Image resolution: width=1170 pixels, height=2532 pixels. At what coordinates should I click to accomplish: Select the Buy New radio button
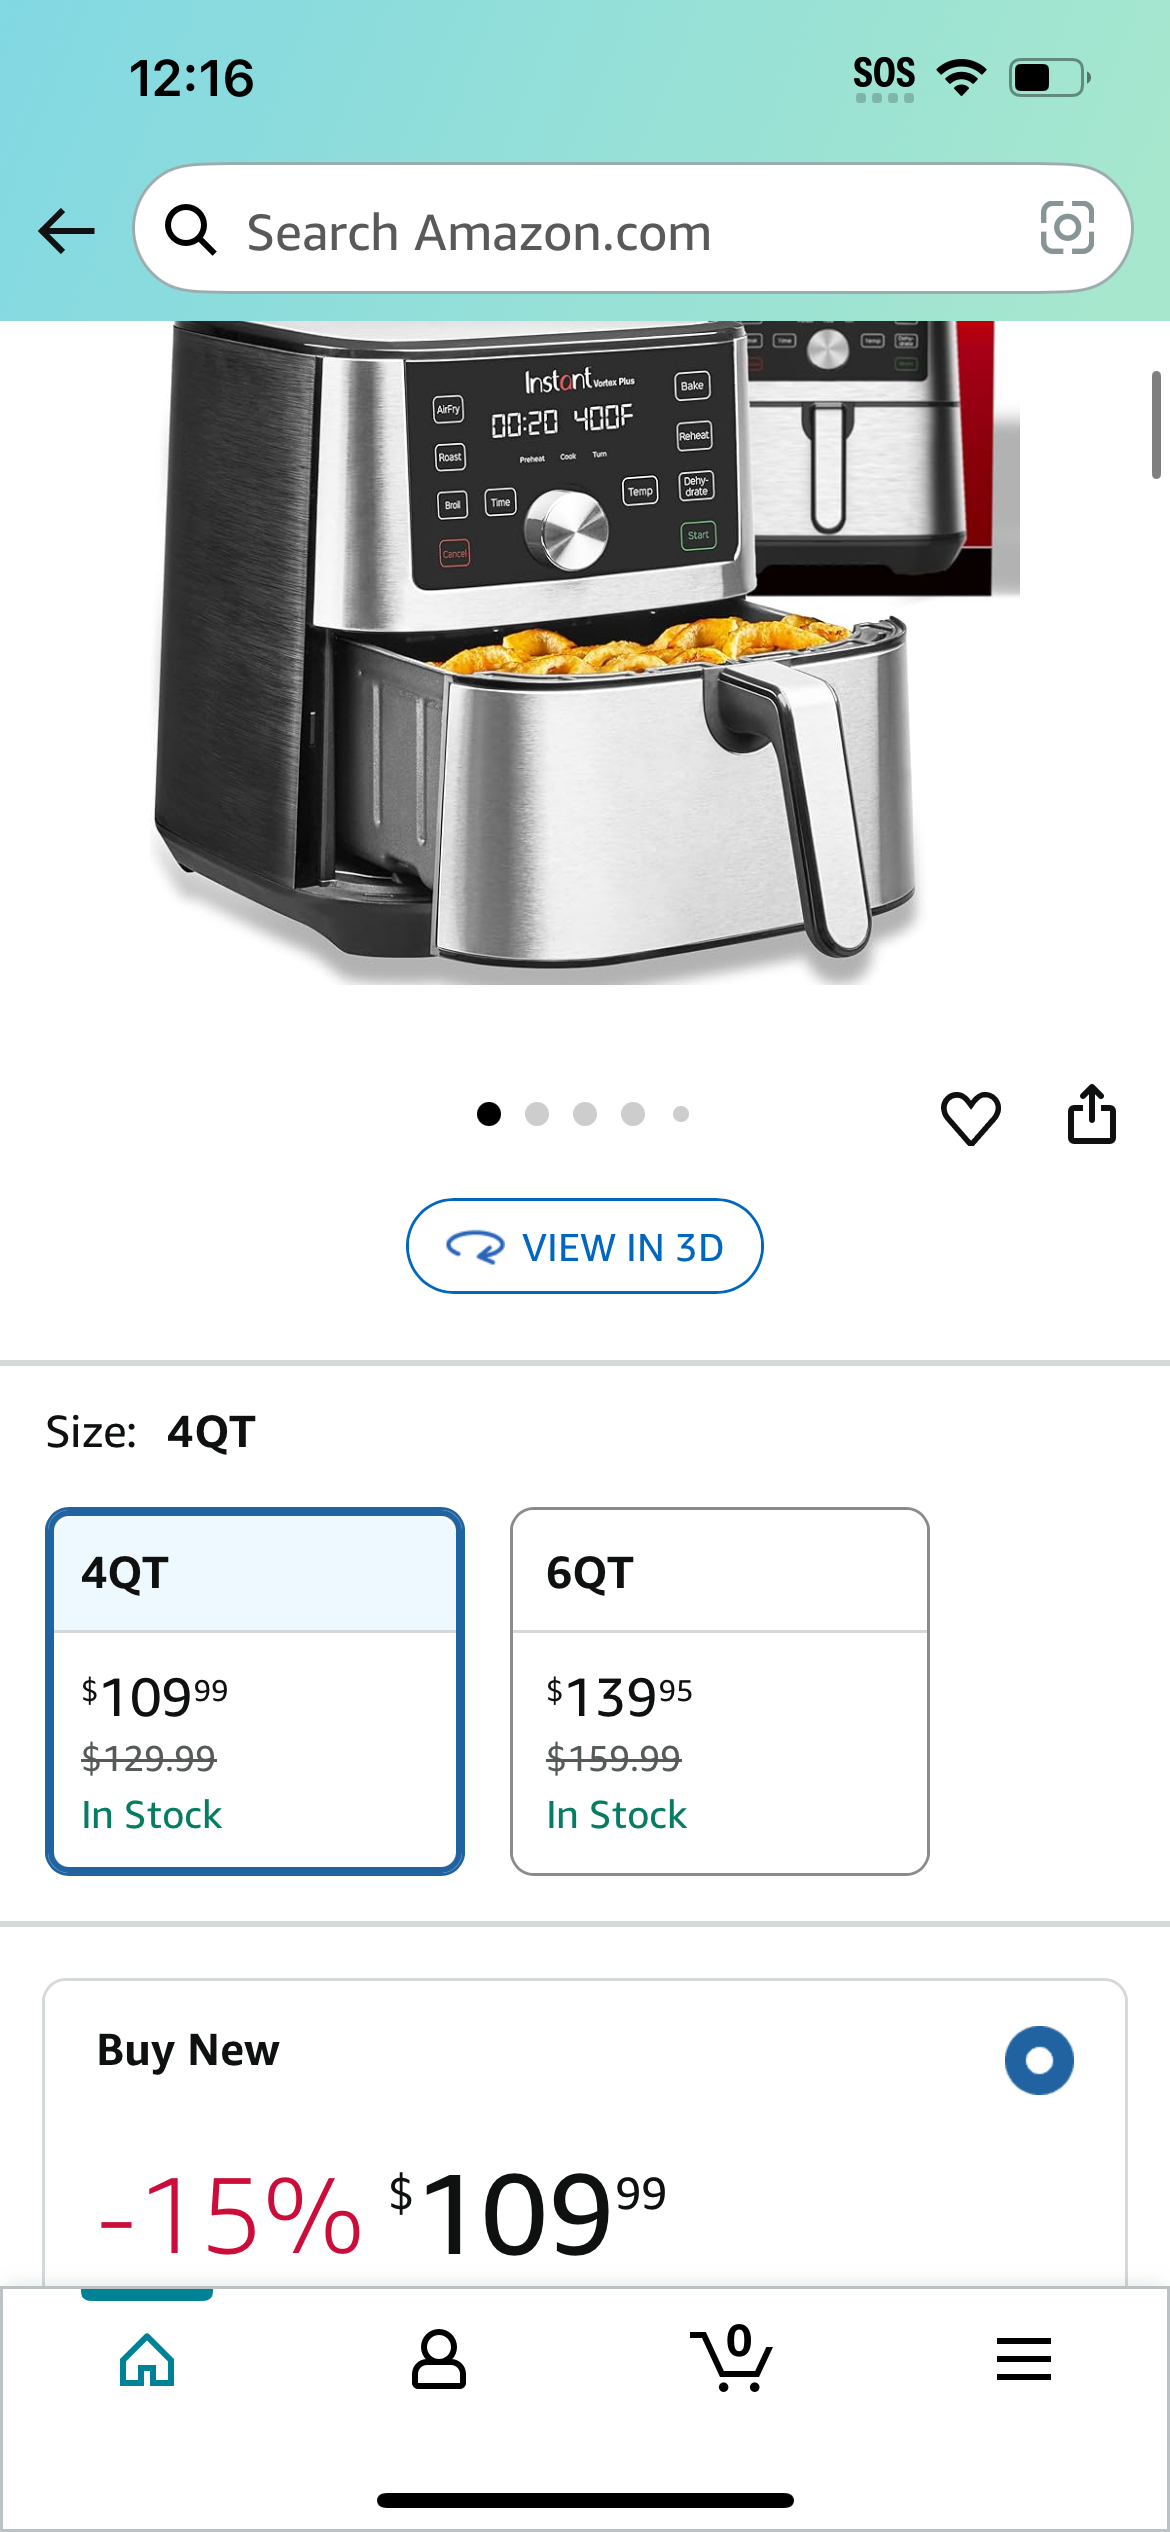tap(1039, 2061)
